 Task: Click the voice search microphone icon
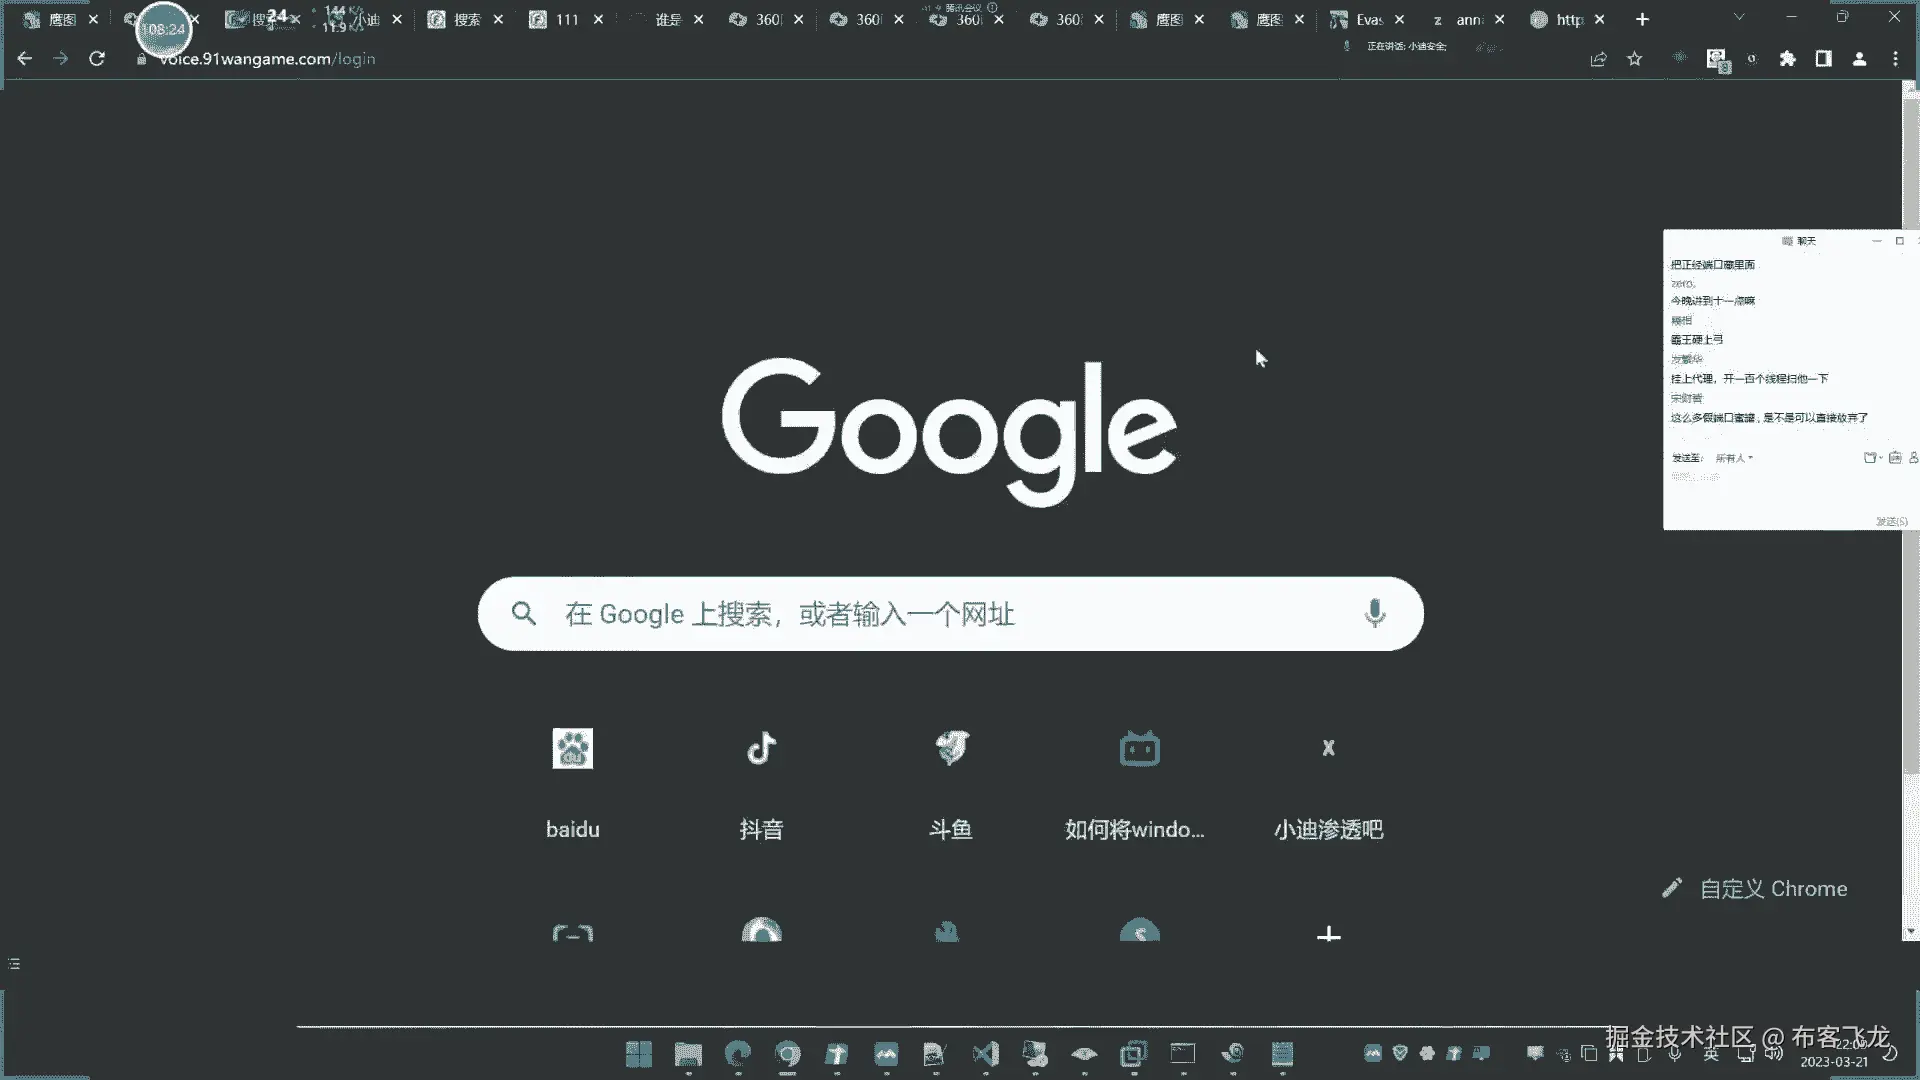1374,613
